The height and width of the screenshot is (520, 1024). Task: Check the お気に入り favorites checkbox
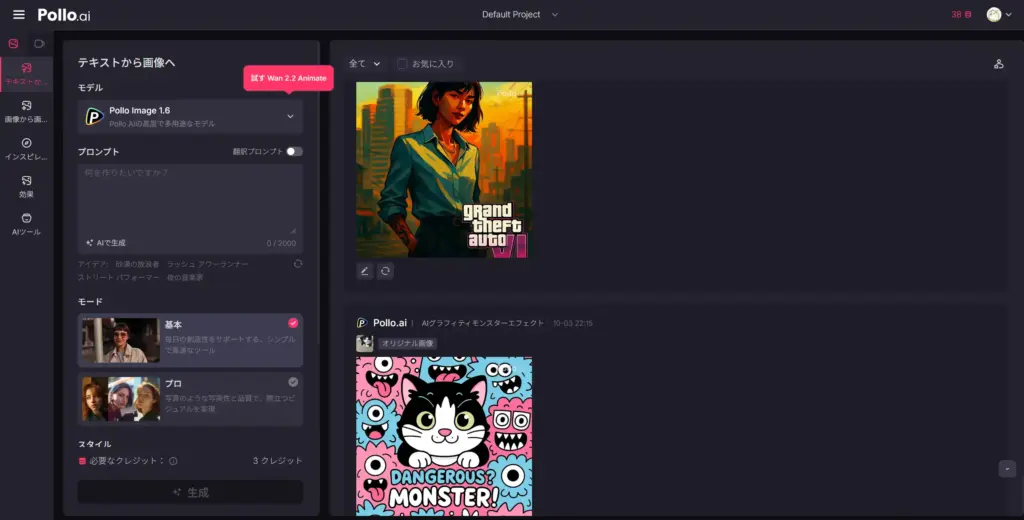(402, 64)
